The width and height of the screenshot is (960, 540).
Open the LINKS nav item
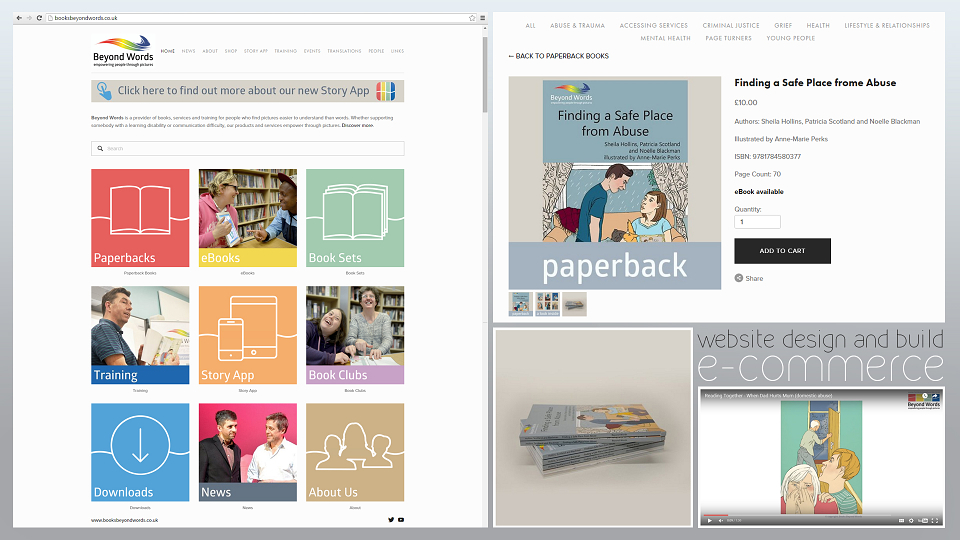coord(397,51)
